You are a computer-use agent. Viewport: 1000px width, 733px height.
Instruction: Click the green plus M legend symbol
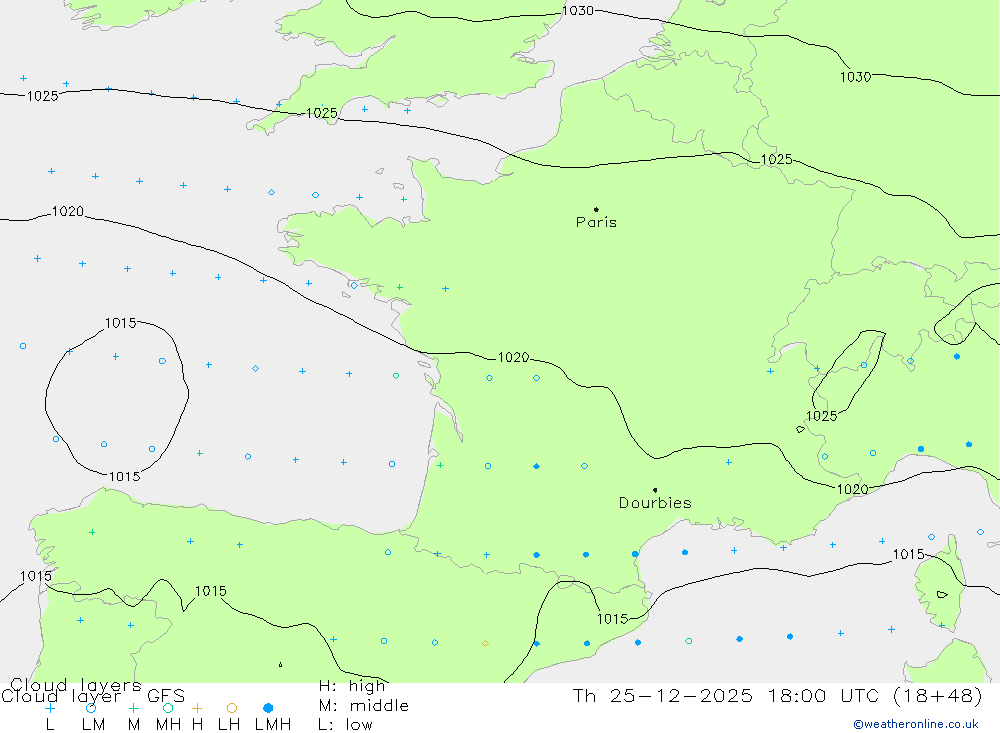pos(133,708)
